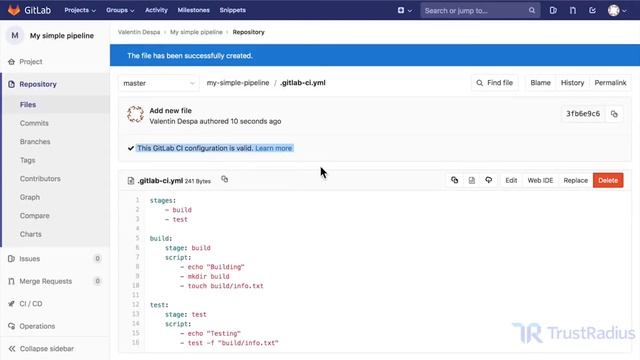Click the commit hash 3fb6e9c6

point(583,114)
